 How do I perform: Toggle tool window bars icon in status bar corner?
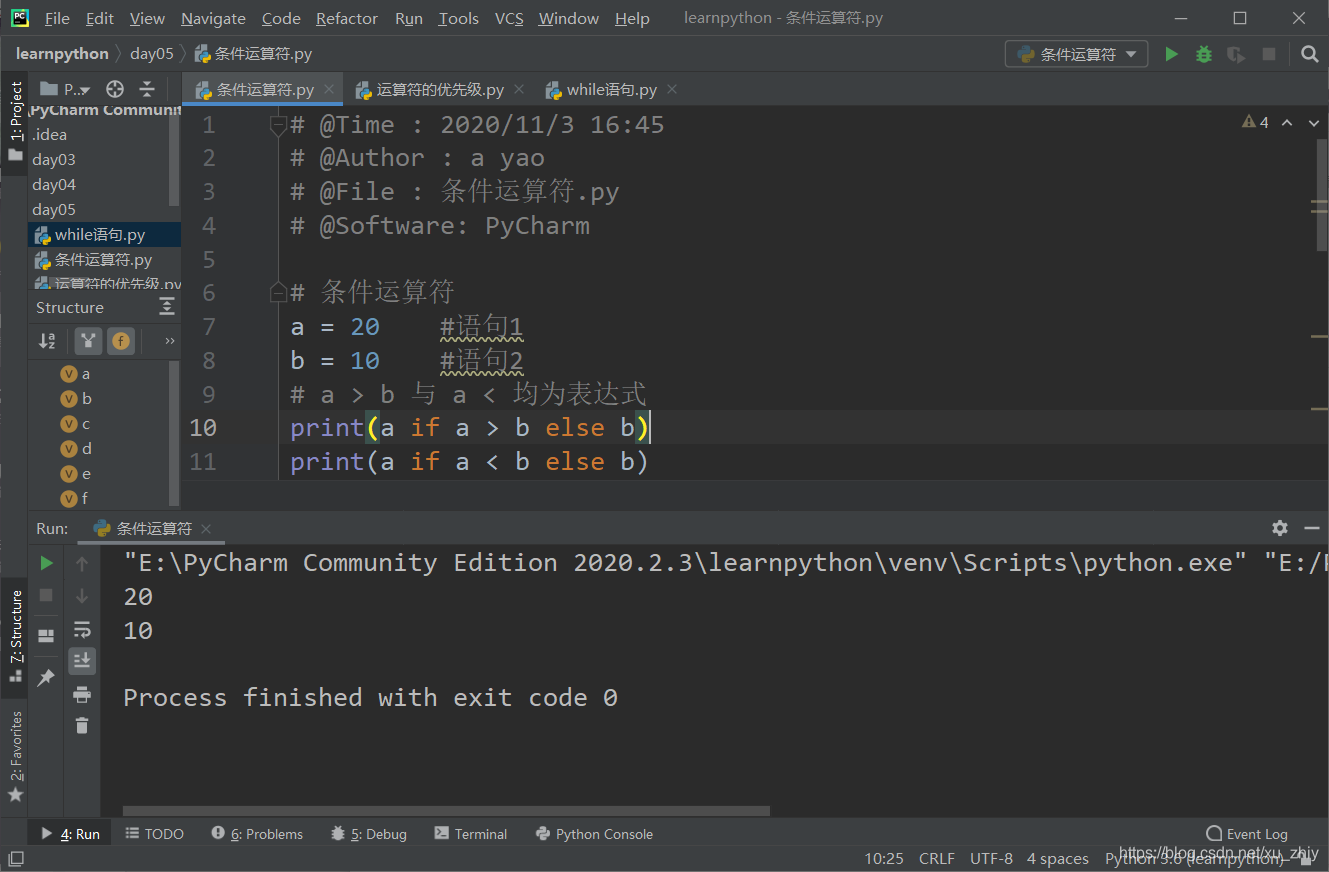tap(15, 858)
